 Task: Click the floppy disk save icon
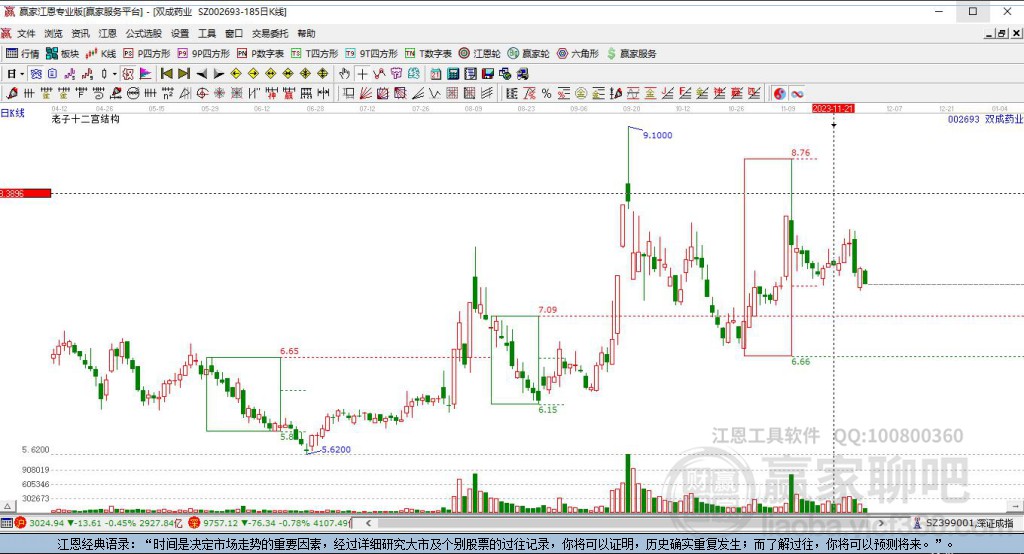487,74
